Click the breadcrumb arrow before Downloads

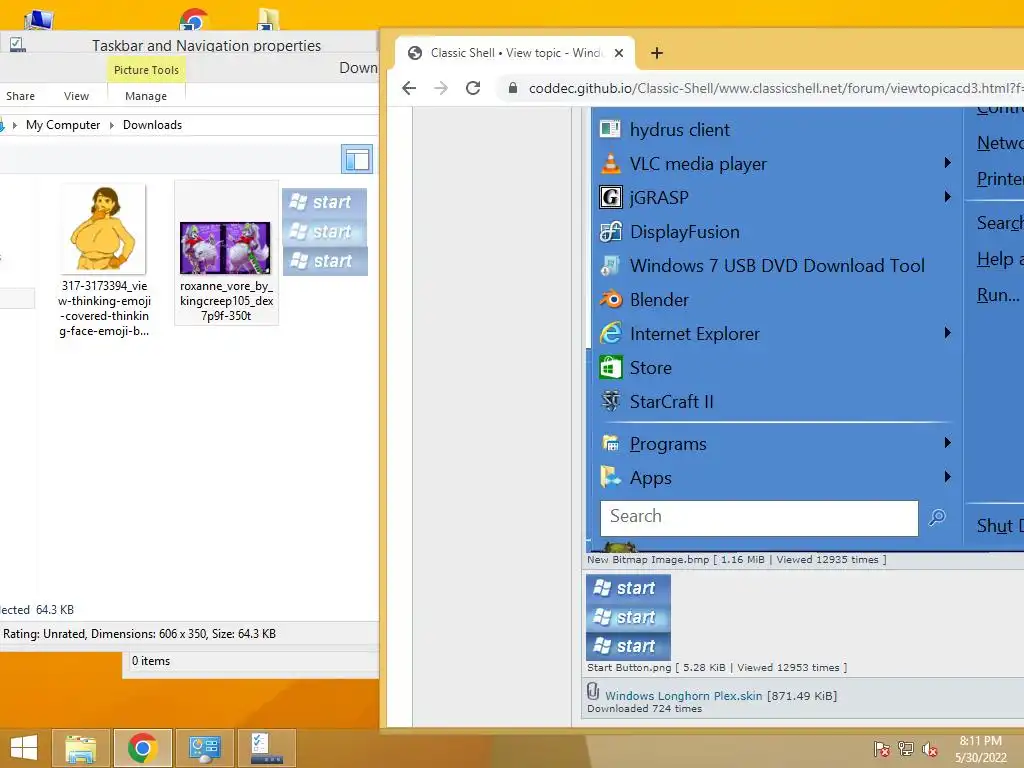(x=112, y=125)
